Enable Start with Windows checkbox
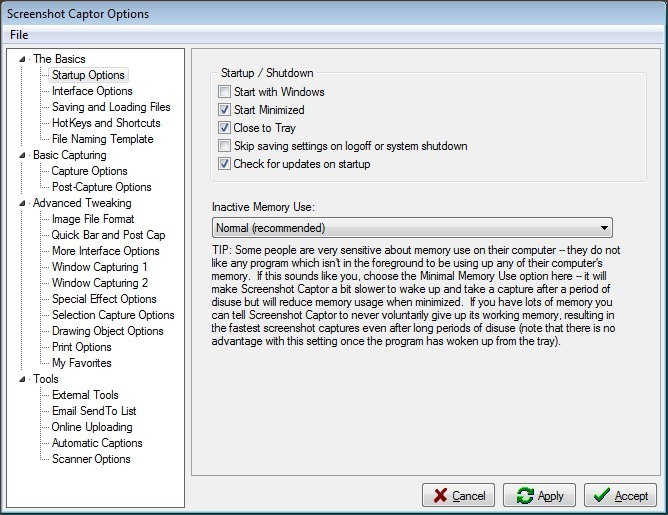This screenshot has width=668, height=515. (225, 92)
